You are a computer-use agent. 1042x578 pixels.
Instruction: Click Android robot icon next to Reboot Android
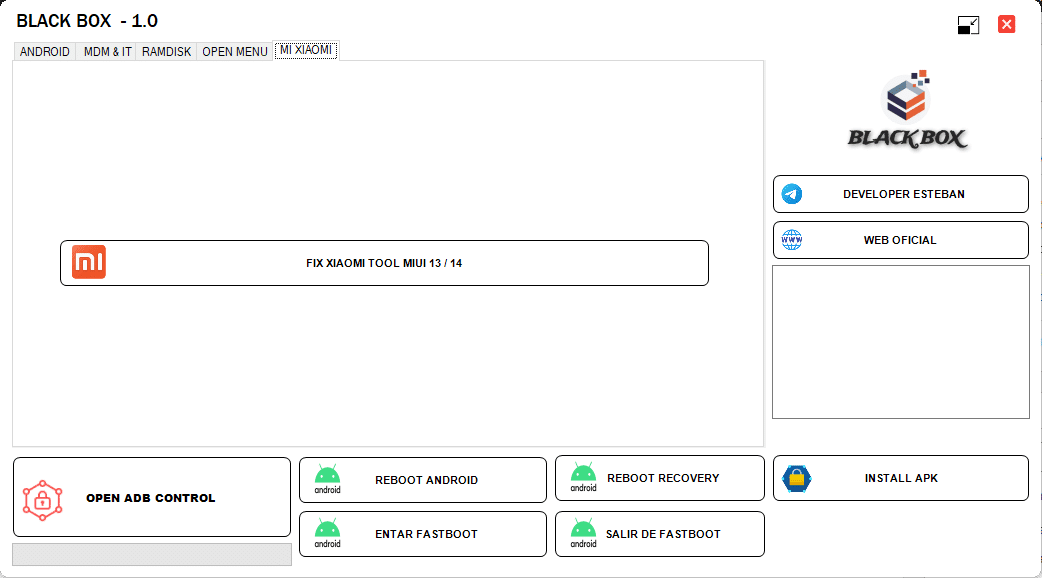pos(328,479)
